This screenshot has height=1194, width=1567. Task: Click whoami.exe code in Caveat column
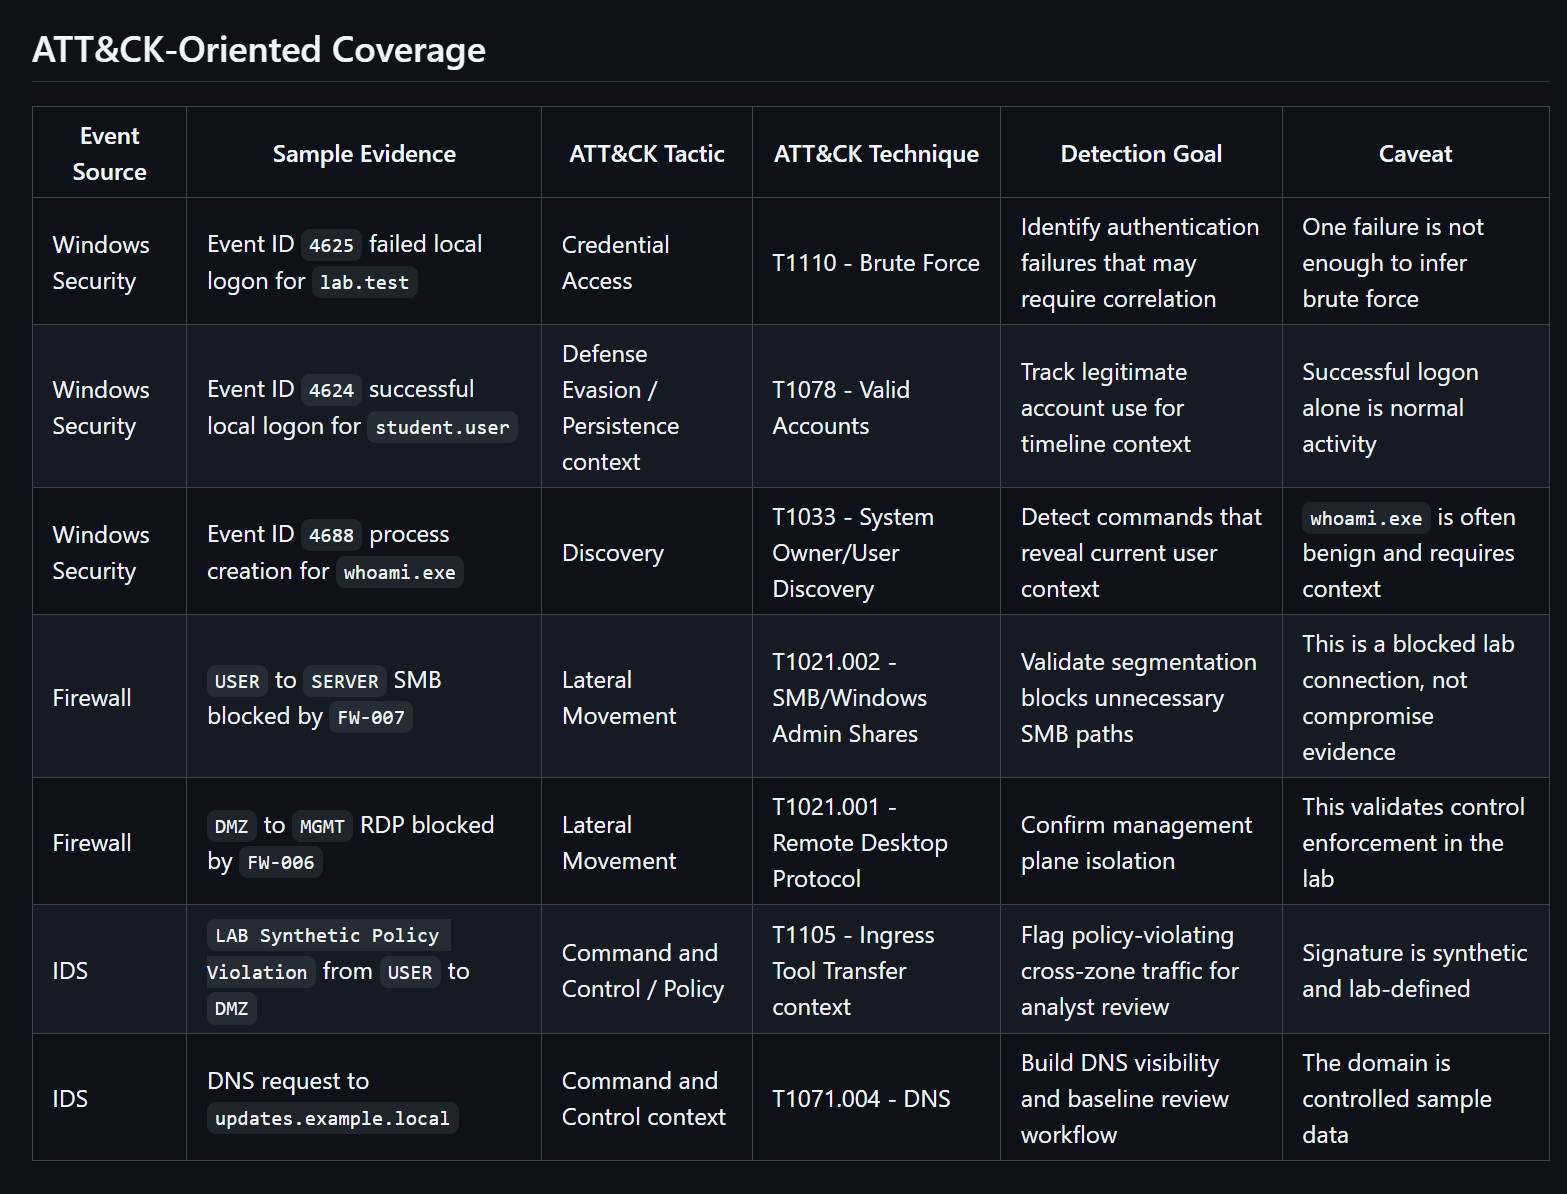pyautogui.click(x=1366, y=518)
